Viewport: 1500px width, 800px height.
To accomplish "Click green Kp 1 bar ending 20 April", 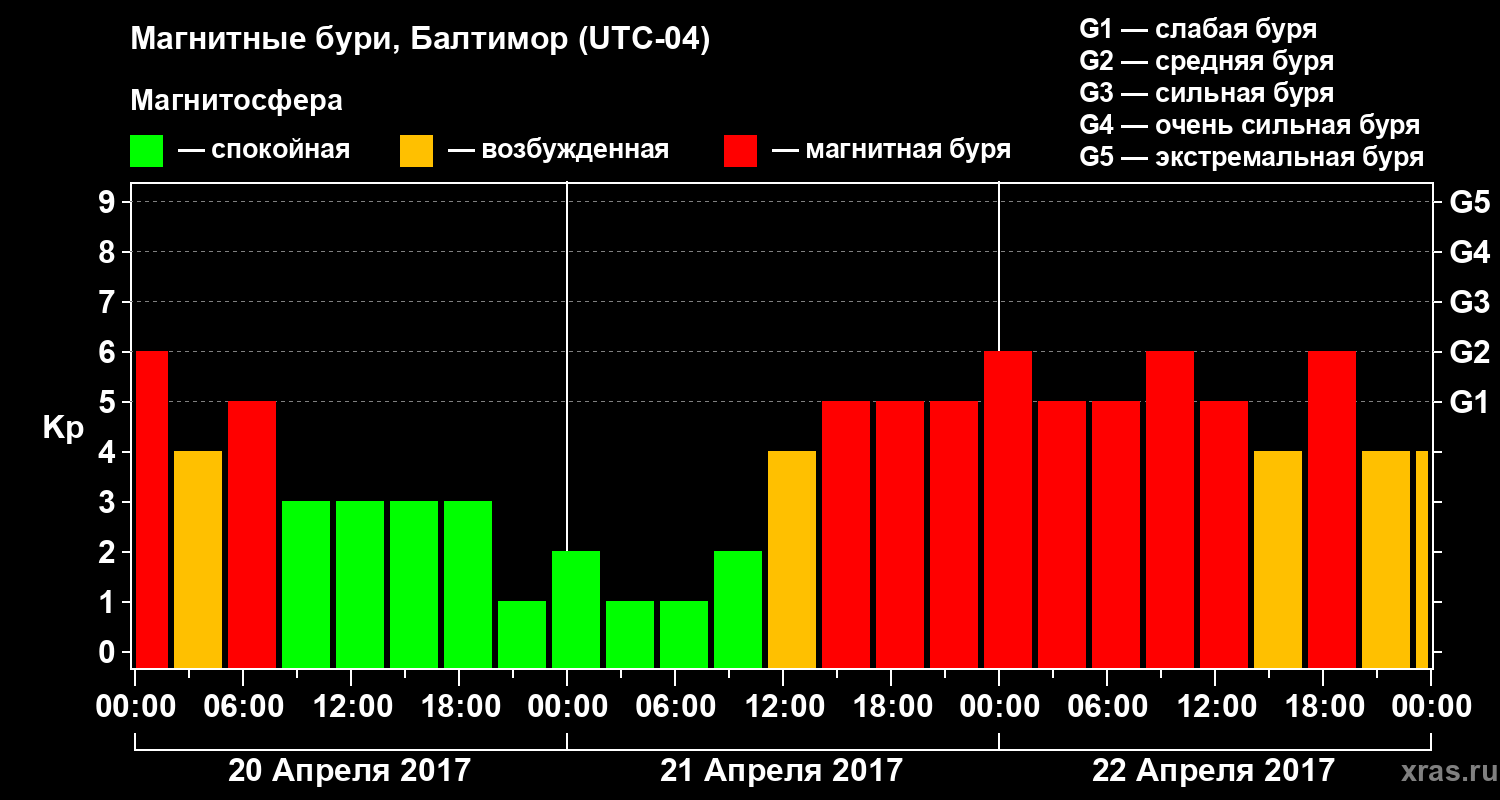I will [522, 635].
